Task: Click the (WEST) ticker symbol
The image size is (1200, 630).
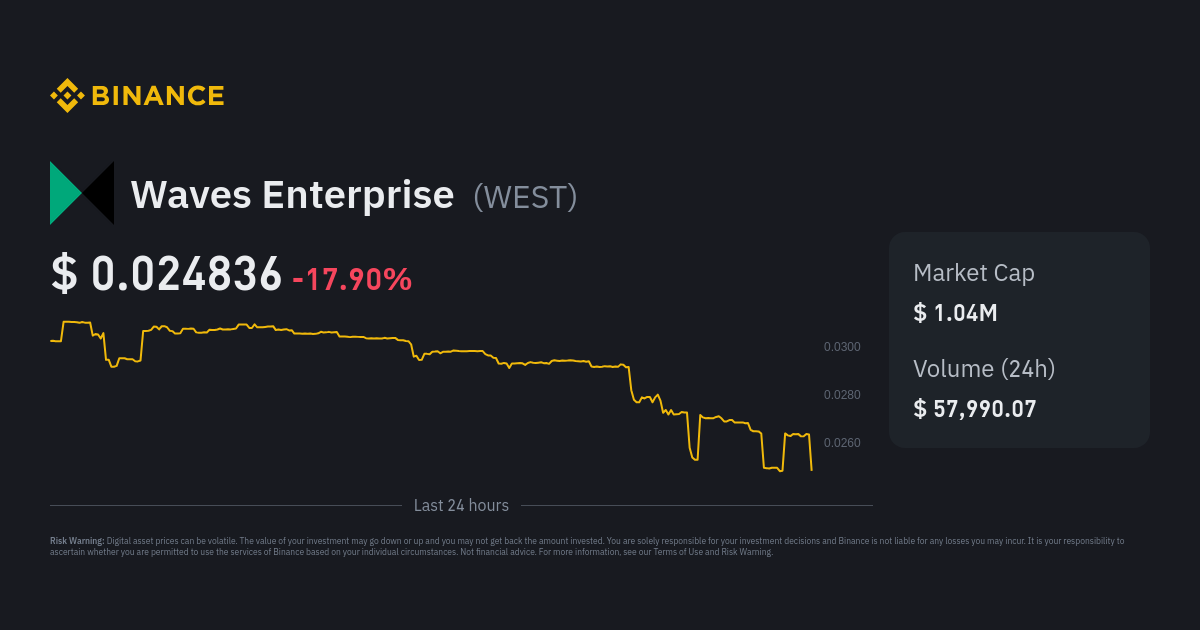Action: 525,196
